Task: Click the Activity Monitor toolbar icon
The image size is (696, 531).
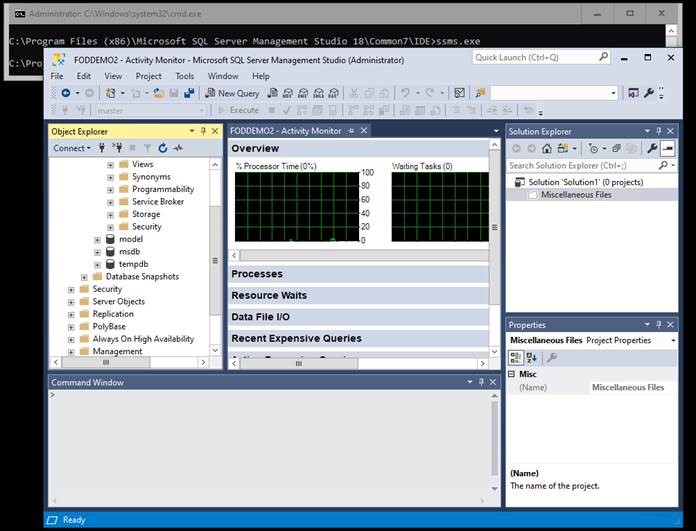Action: point(459,93)
